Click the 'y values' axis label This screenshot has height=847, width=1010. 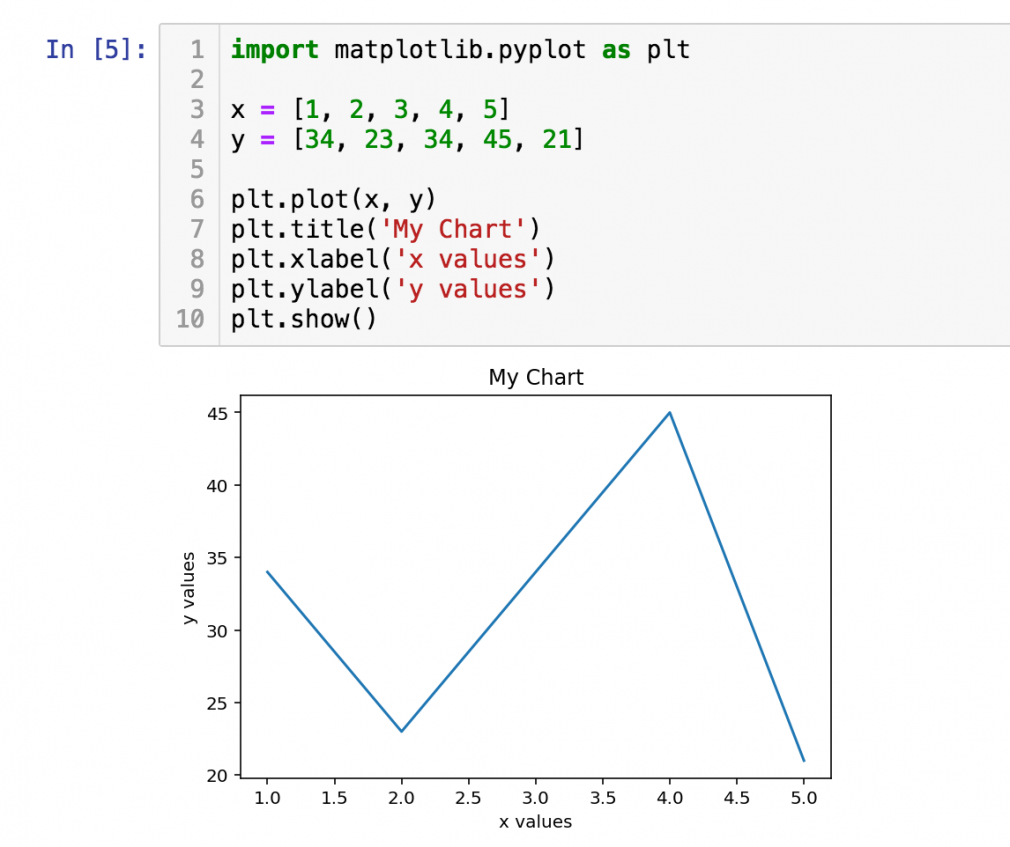pos(188,587)
